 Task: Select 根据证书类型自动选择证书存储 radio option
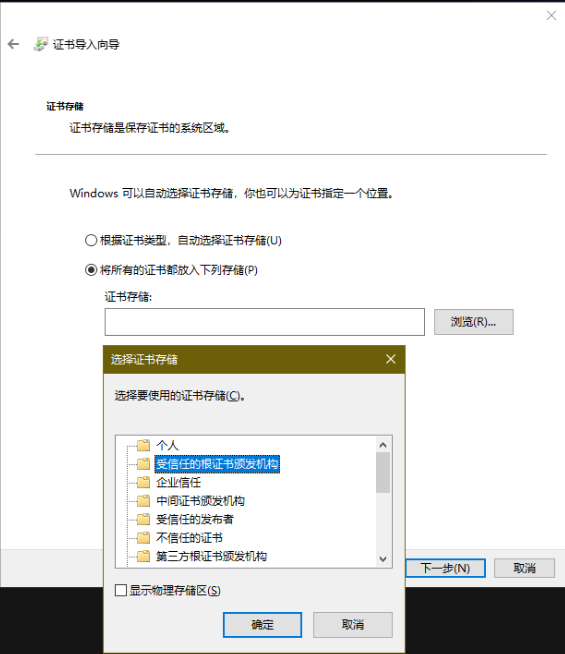(x=91, y=240)
